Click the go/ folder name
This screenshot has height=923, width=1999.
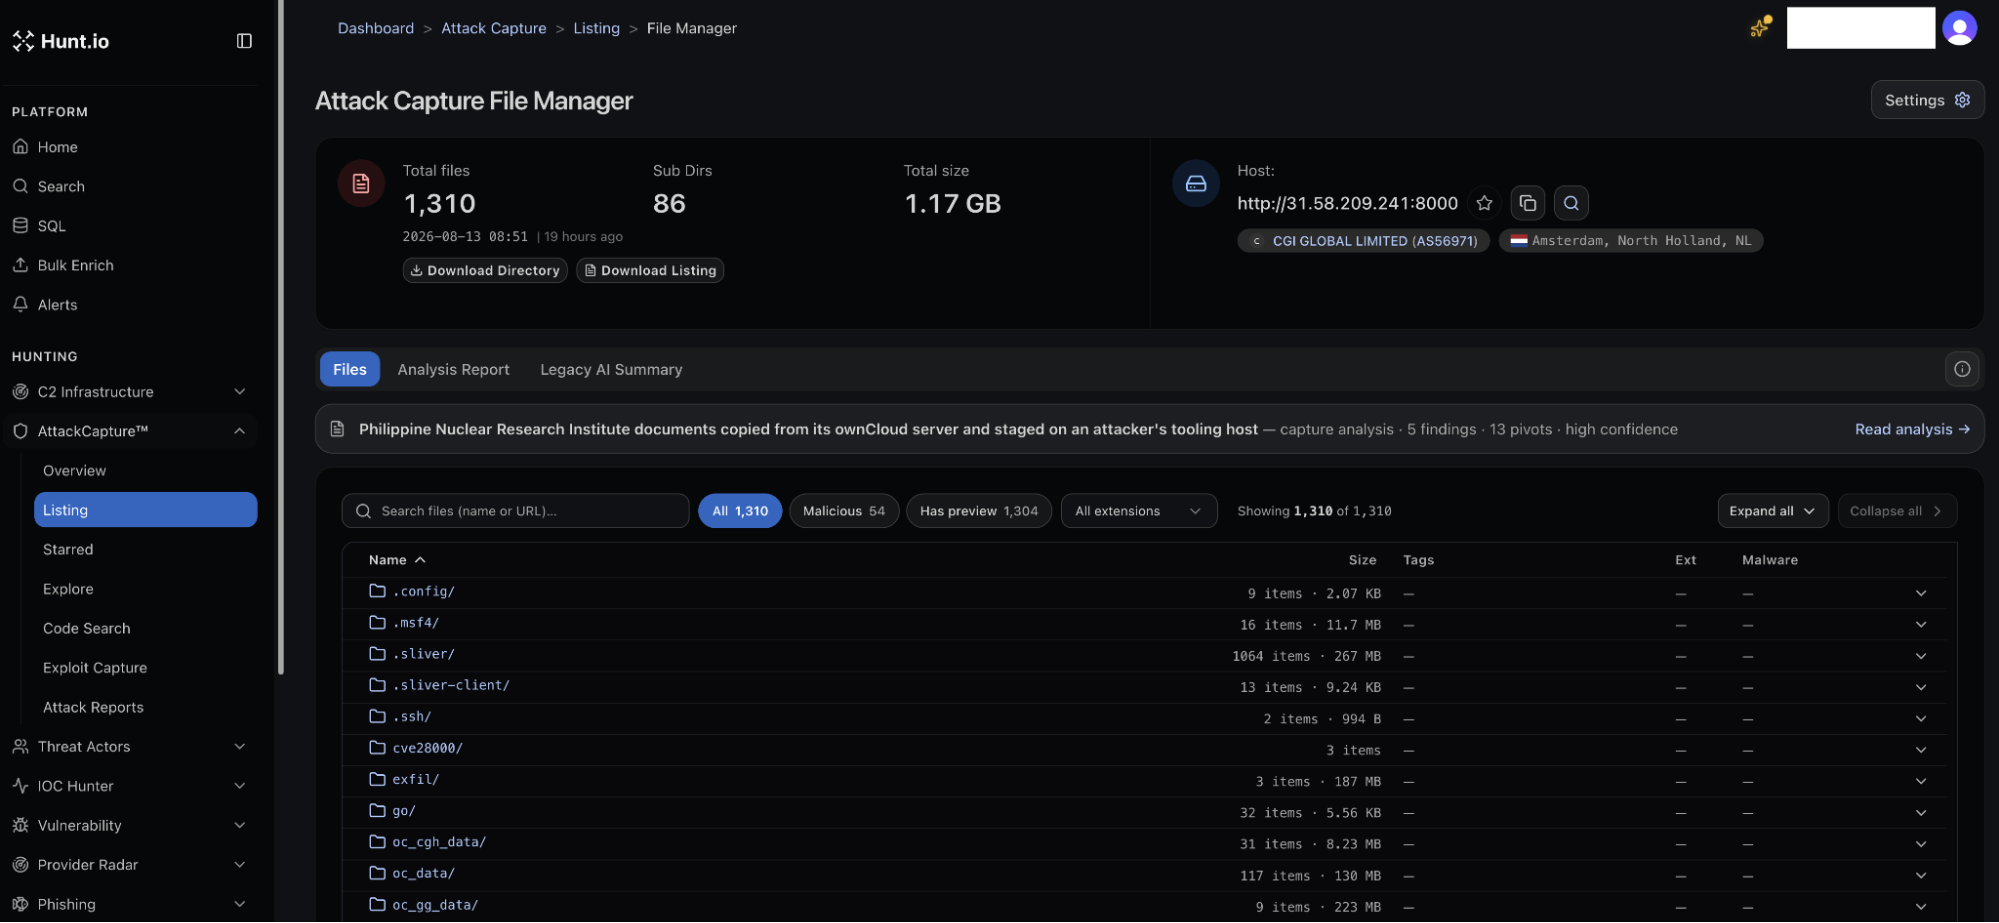(x=404, y=811)
